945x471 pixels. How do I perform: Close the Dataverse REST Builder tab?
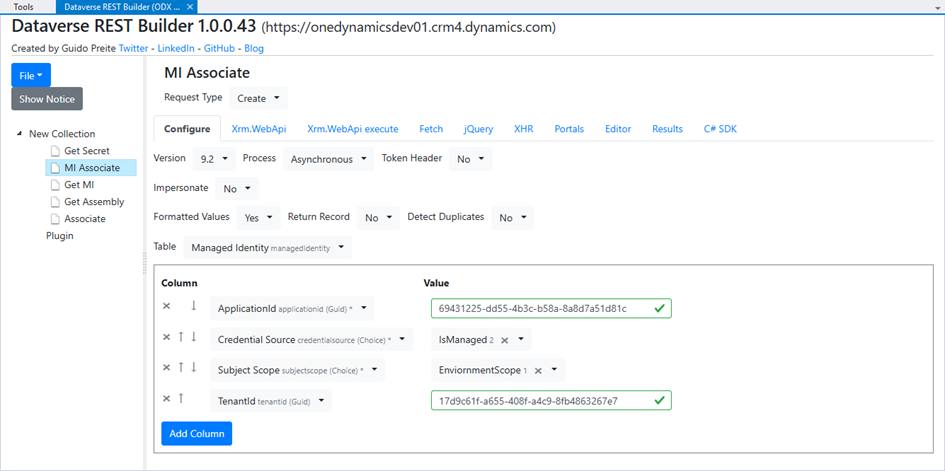[x=190, y=7]
